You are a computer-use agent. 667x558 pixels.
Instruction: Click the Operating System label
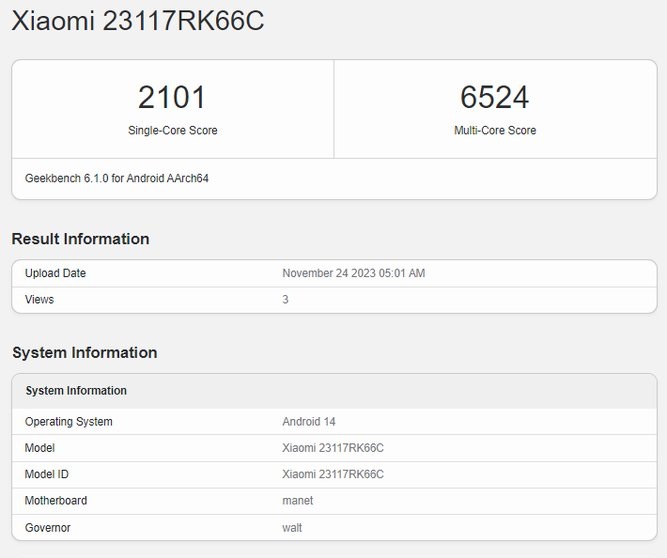point(68,421)
